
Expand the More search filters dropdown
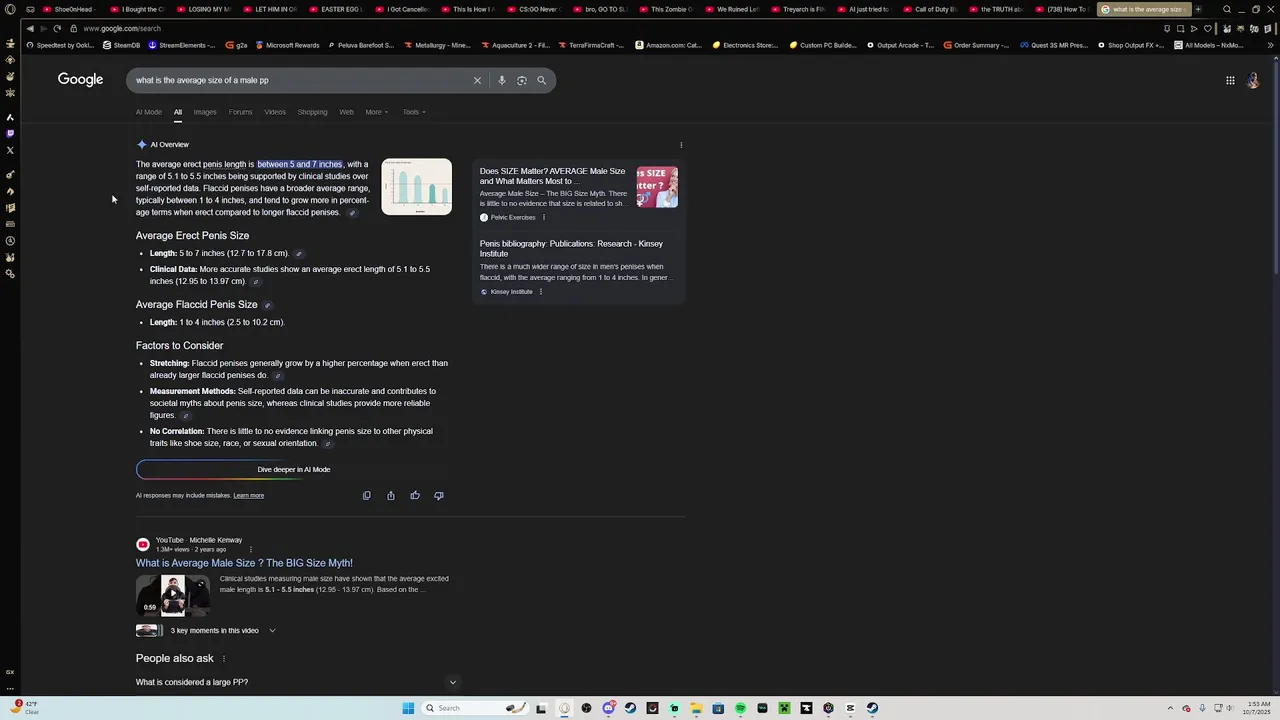(376, 112)
